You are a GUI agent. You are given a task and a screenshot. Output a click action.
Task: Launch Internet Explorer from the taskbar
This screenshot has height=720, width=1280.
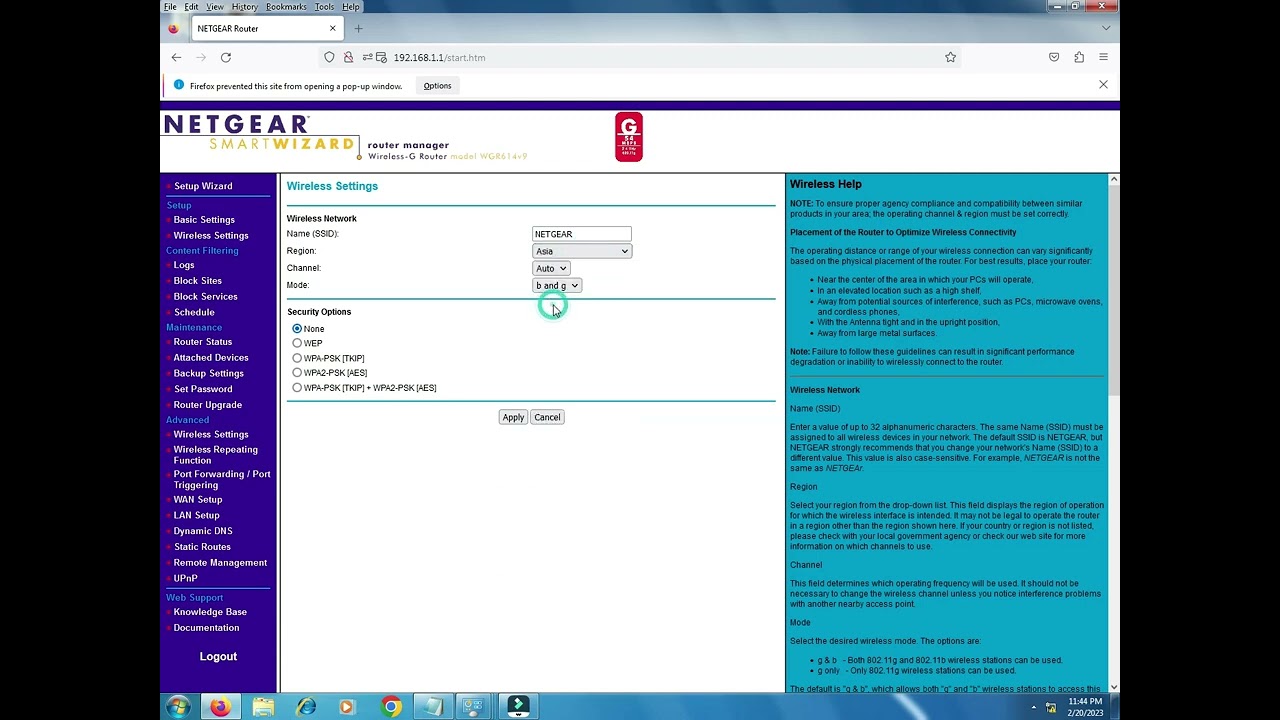click(306, 707)
